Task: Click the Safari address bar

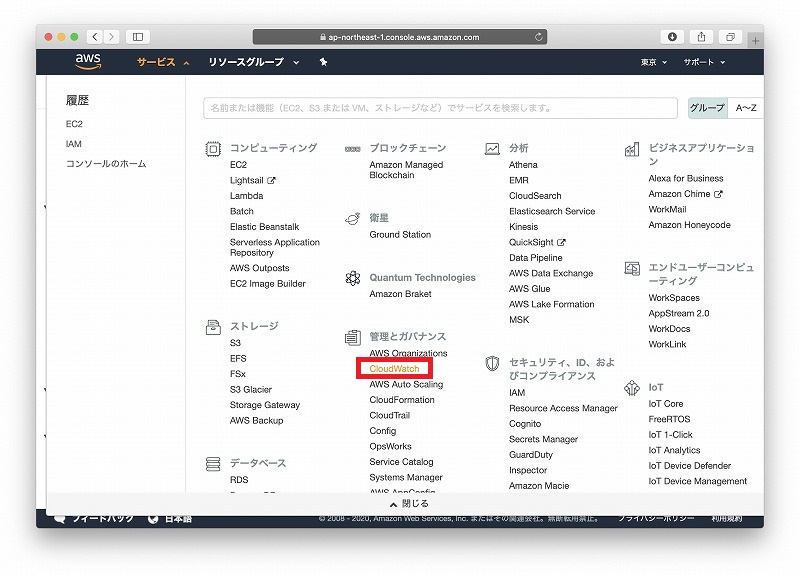Action: (x=400, y=37)
